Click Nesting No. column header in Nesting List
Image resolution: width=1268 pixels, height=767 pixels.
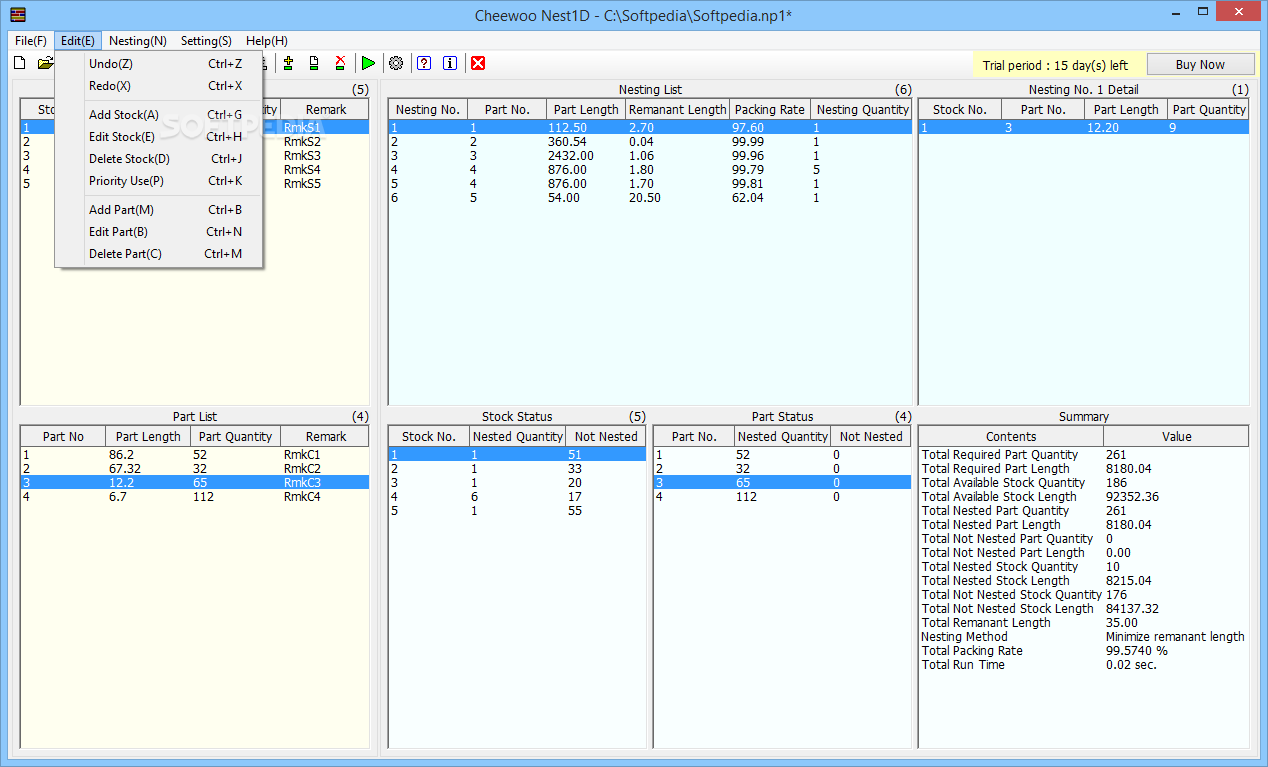pos(428,110)
